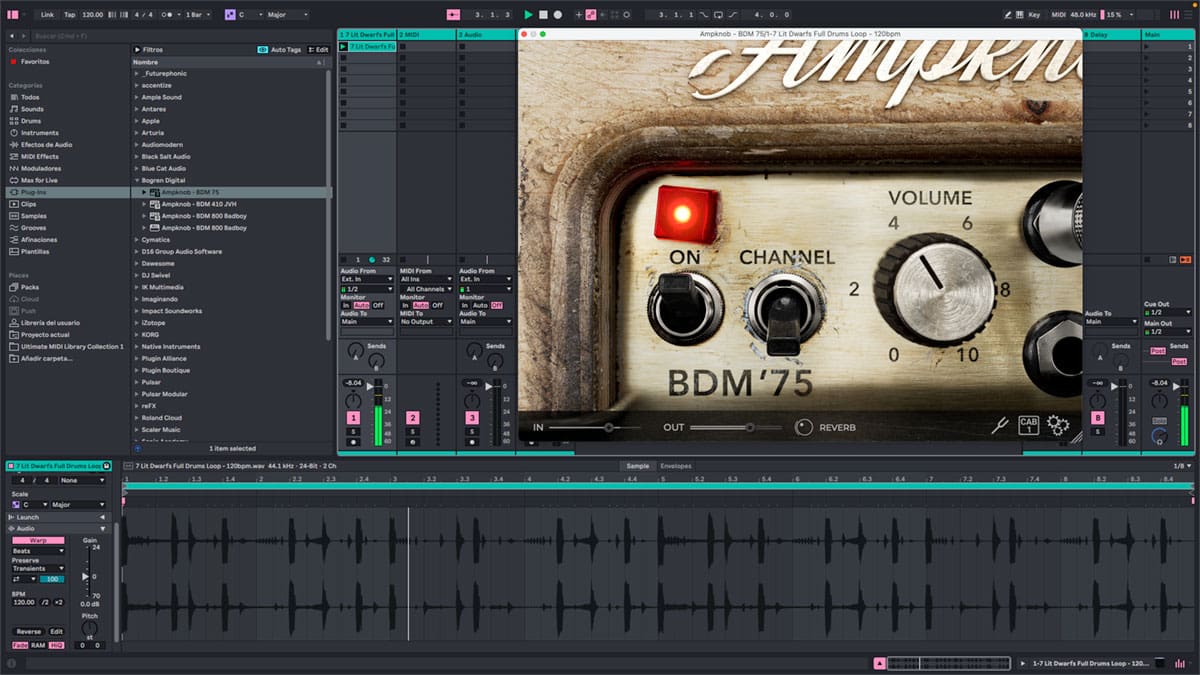
Task: Open the CAB 1 cabinet selector icon
Action: [1028, 426]
